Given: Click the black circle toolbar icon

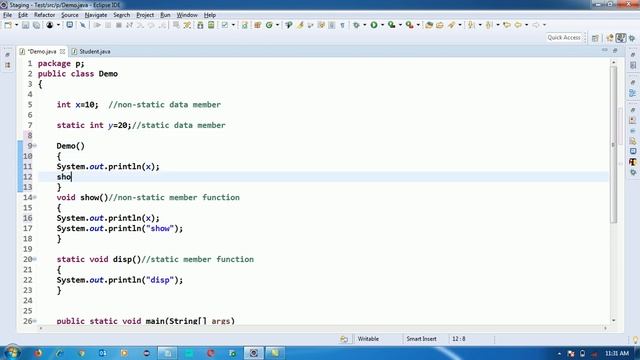Looking at the screenshot, I should tap(49, 25).
